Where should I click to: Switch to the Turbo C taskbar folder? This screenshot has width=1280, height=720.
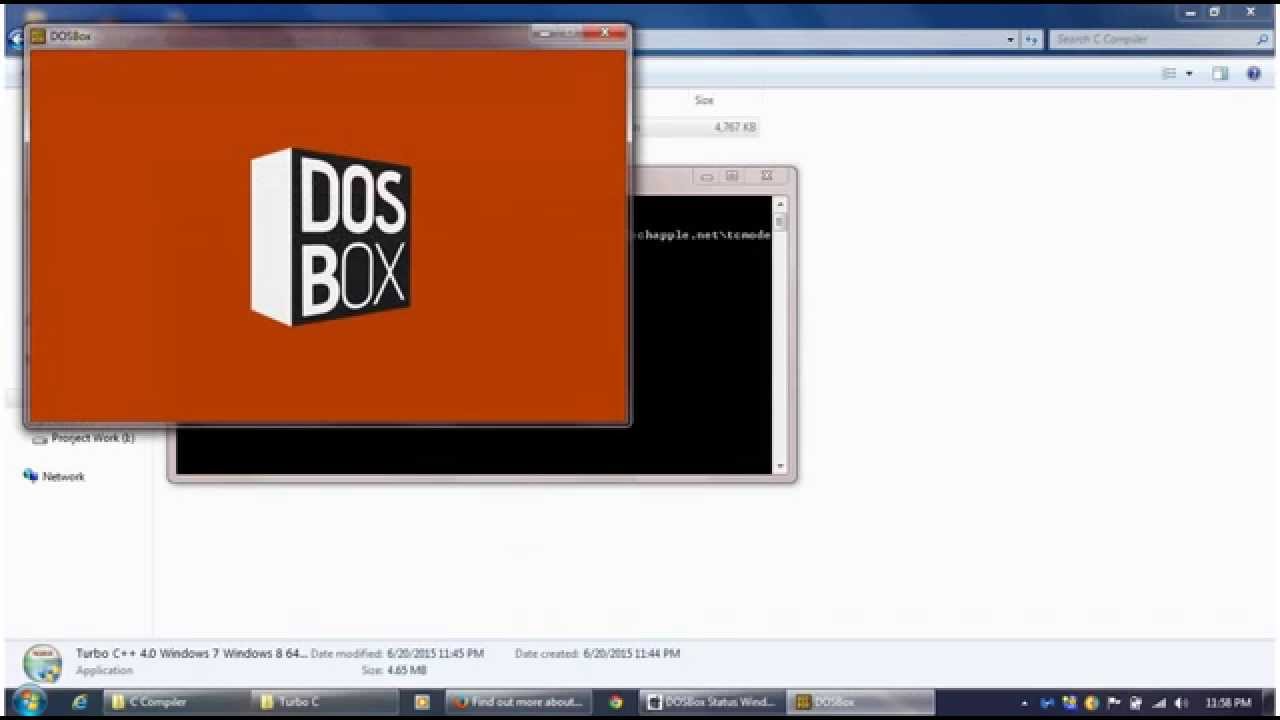coord(324,702)
